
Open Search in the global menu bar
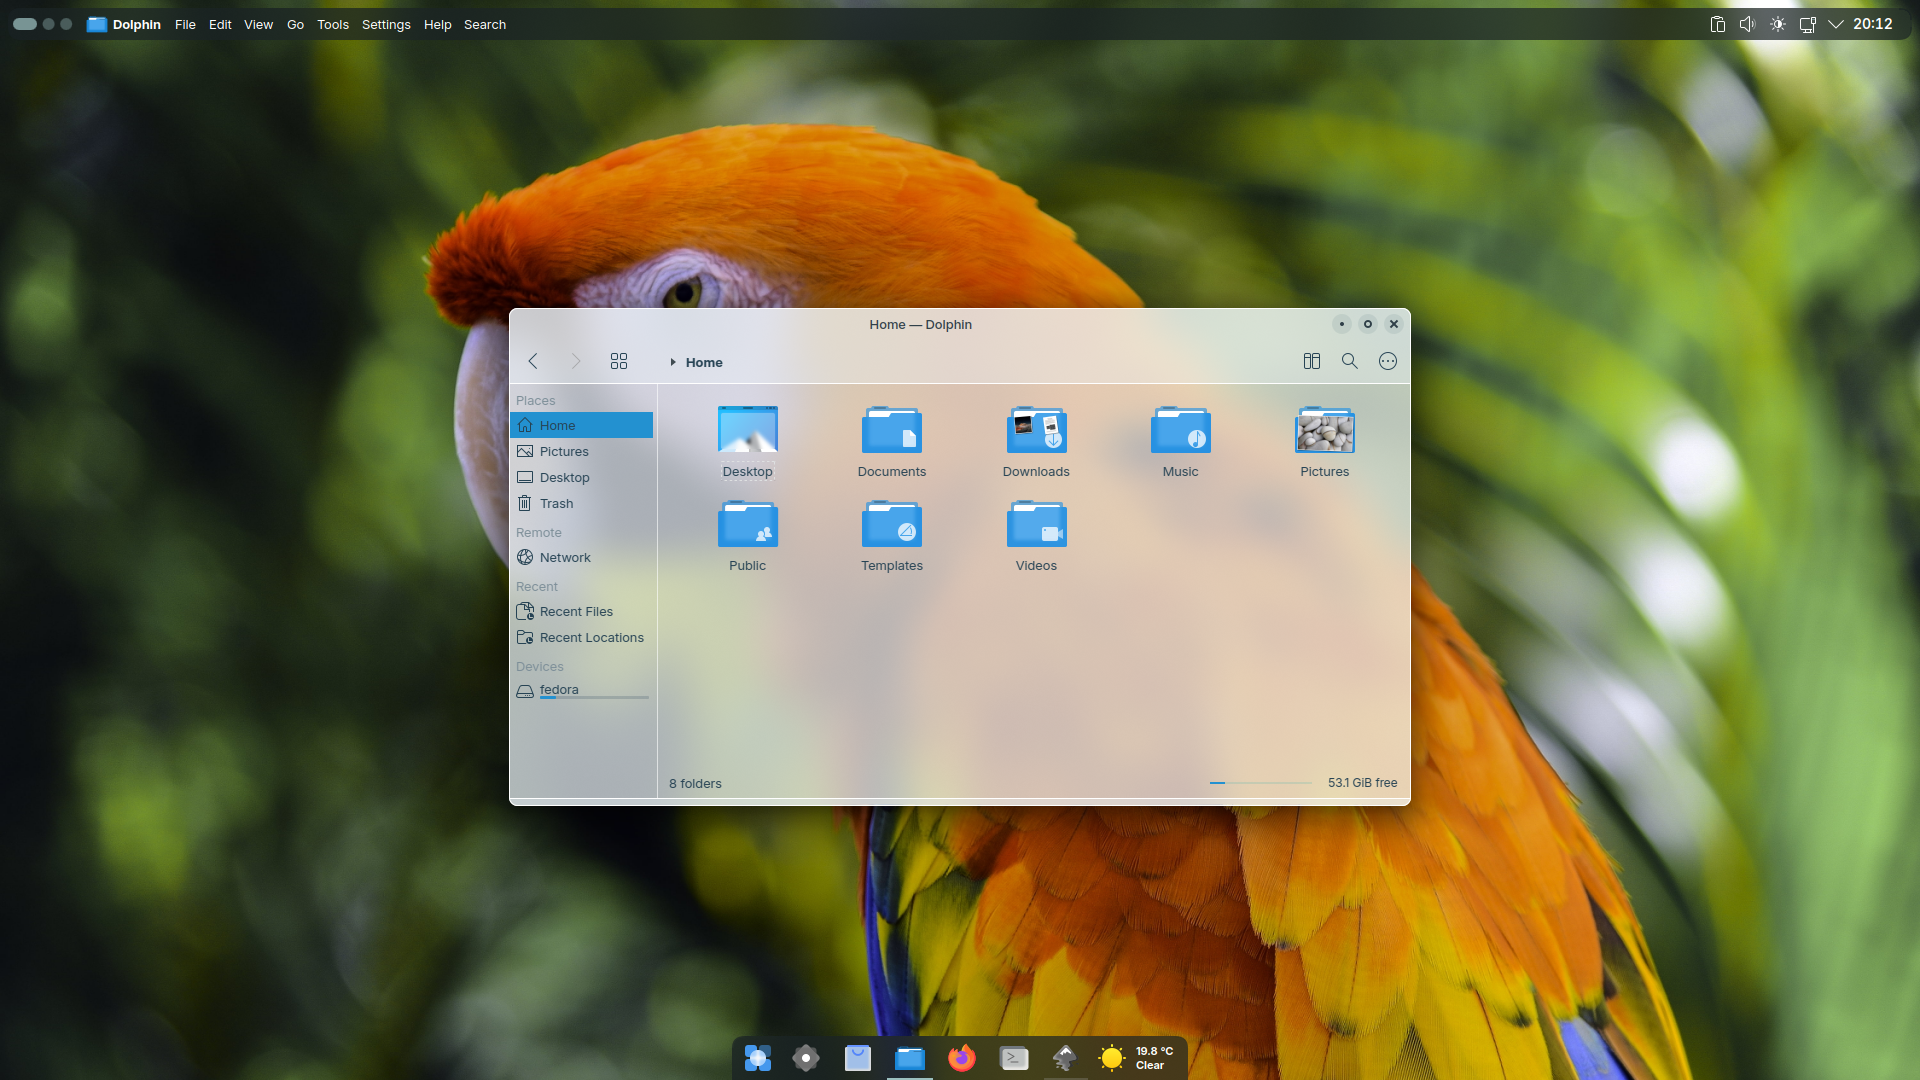click(485, 24)
